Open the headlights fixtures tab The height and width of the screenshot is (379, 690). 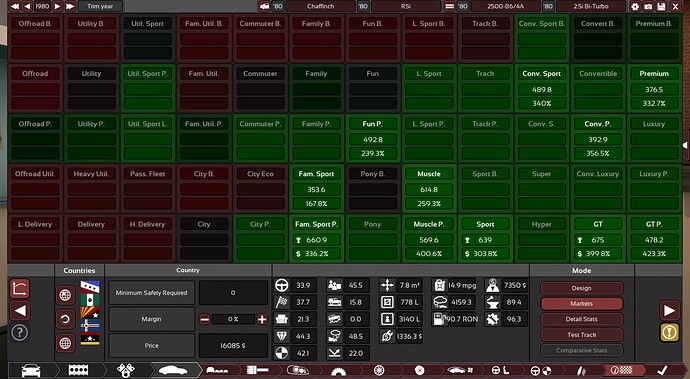coord(298,371)
